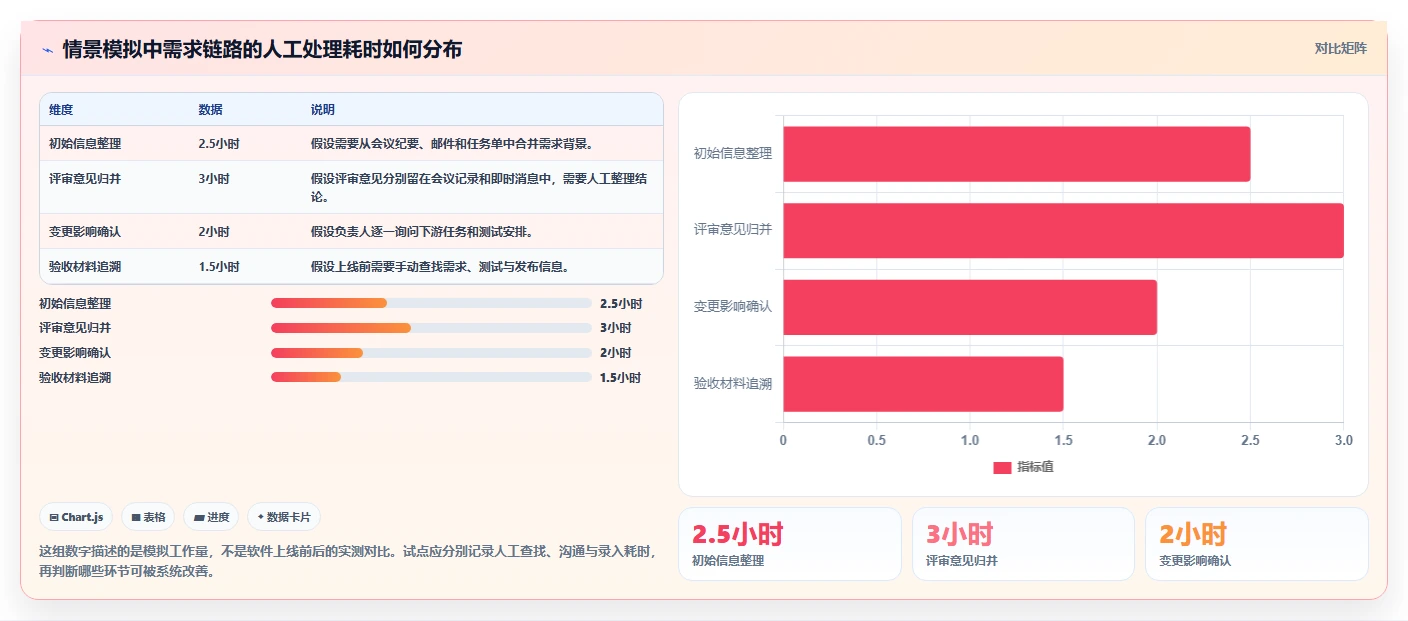This screenshot has height=621, width=1408.
Task: Click the lightning icon beside the card title
Action: 47,50
